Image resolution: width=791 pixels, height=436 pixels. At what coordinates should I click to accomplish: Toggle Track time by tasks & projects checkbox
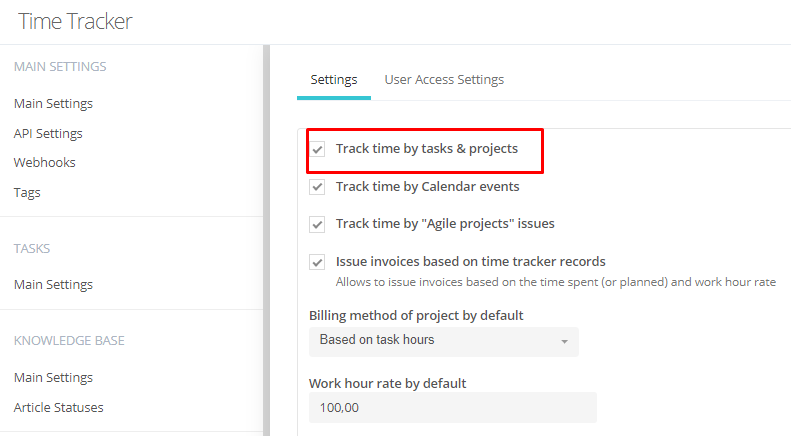(x=317, y=149)
